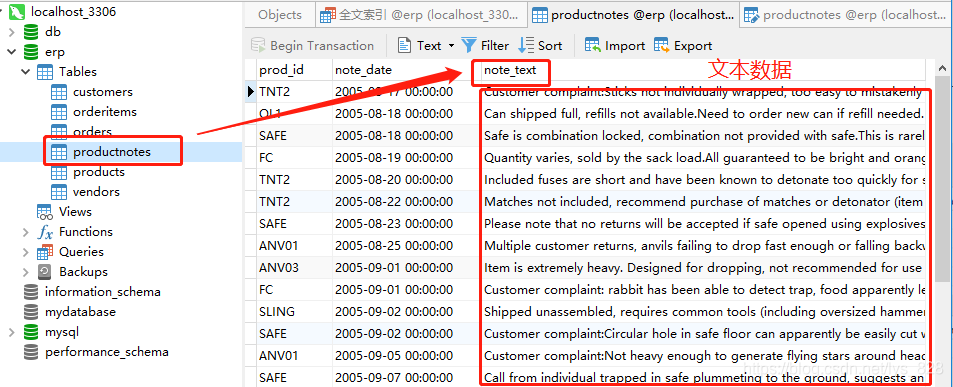Select the active productnotes @erp data tab
This screenshot has width=953, height=387.
pyautogui.click(x=633, y=15)
